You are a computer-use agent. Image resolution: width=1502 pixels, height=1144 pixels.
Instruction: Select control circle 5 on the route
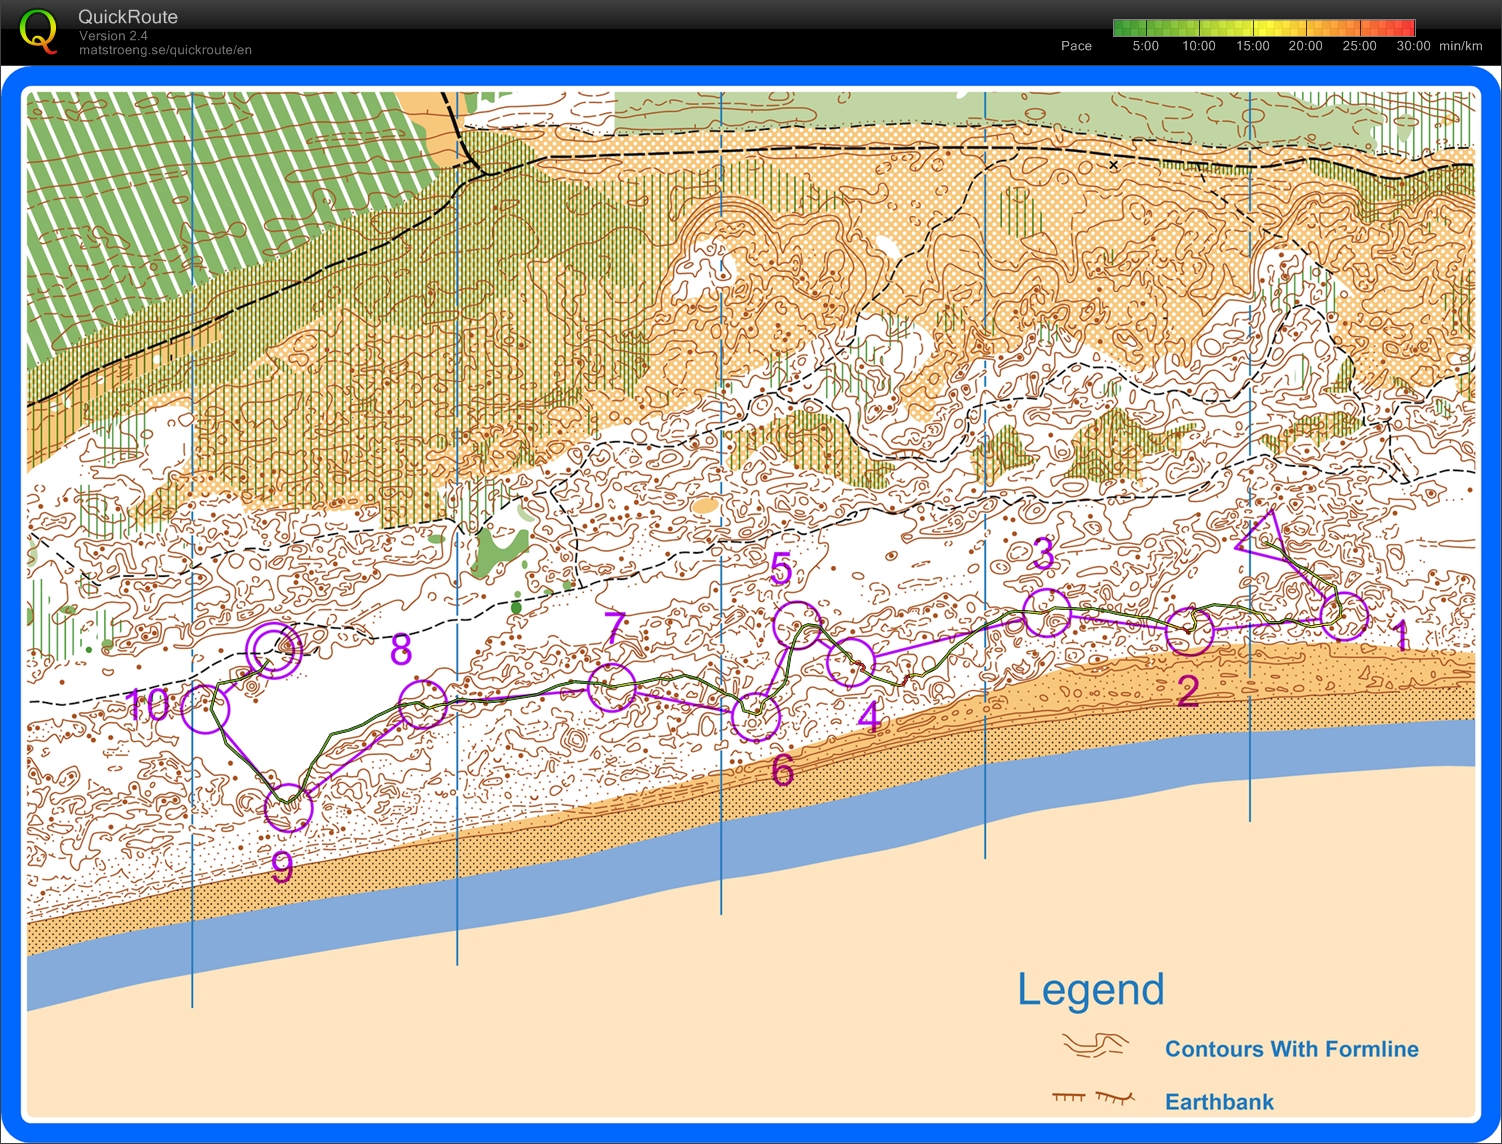coord(799,623)
